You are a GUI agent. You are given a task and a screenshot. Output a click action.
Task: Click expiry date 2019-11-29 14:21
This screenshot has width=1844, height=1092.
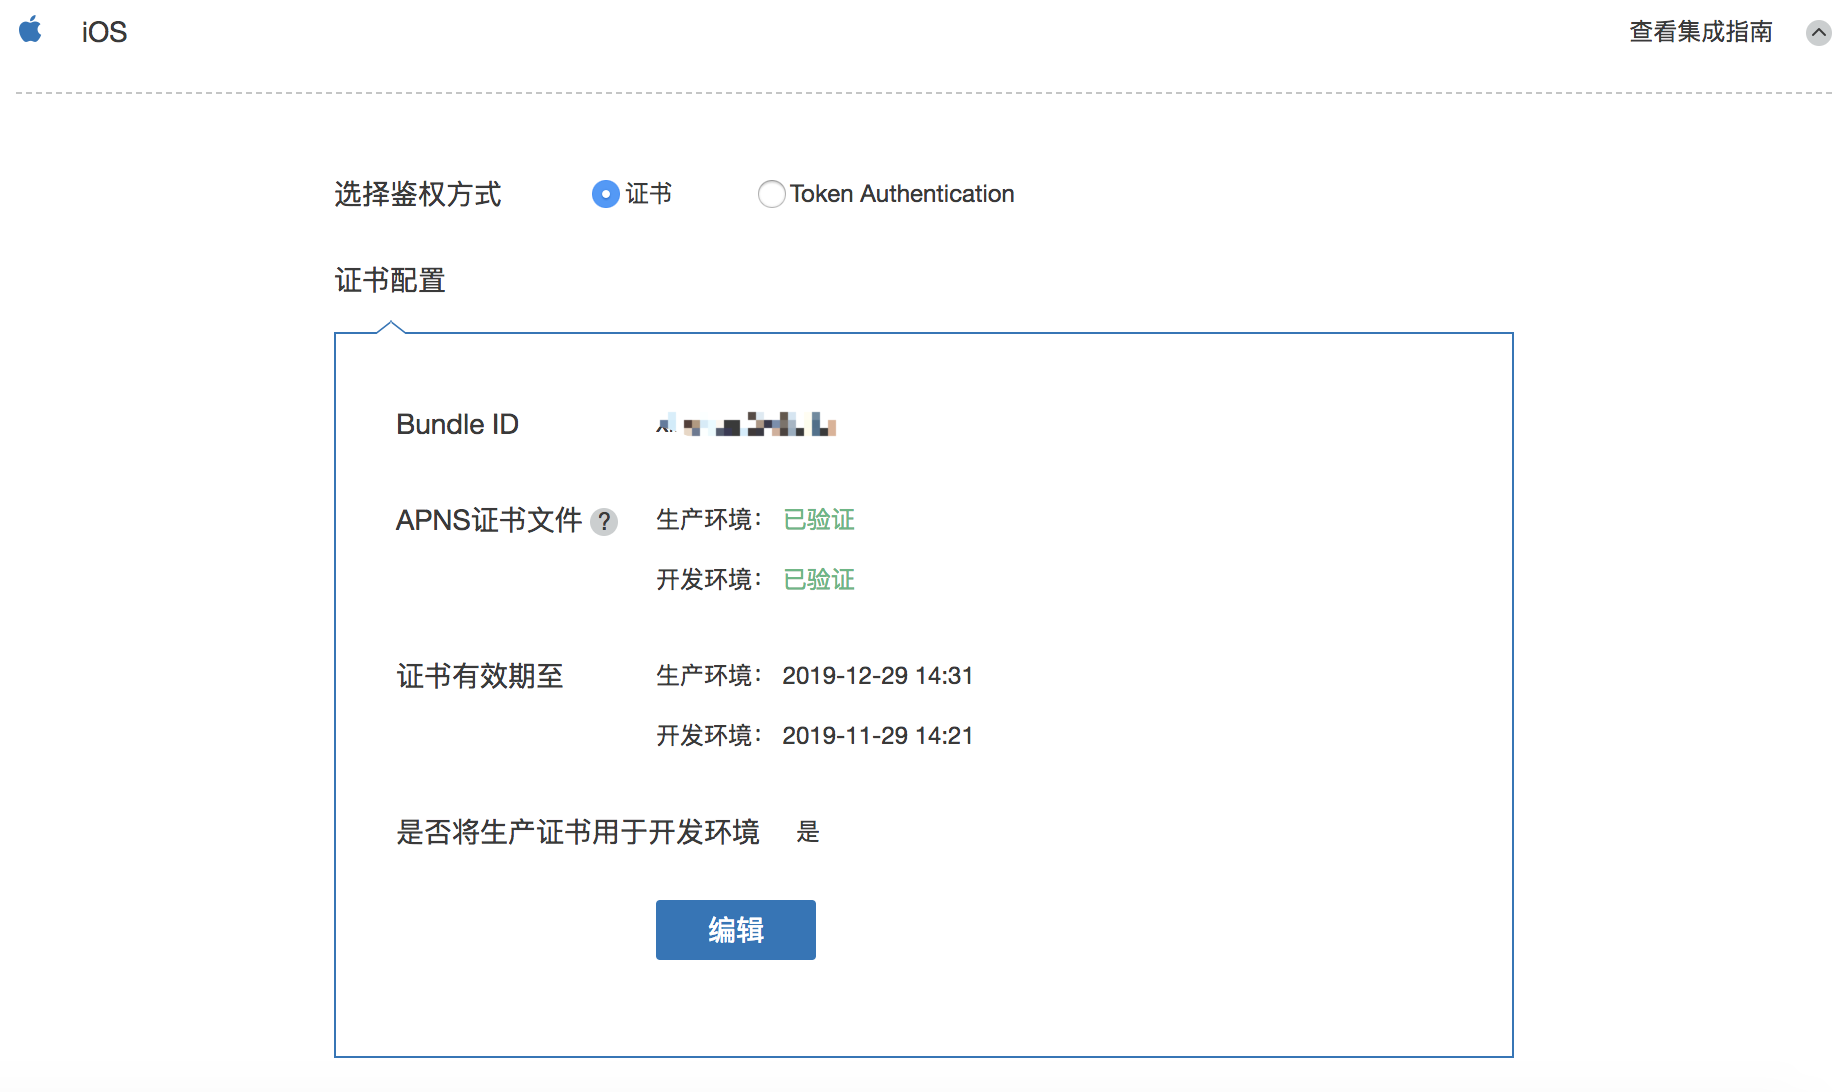pos(877,736)
